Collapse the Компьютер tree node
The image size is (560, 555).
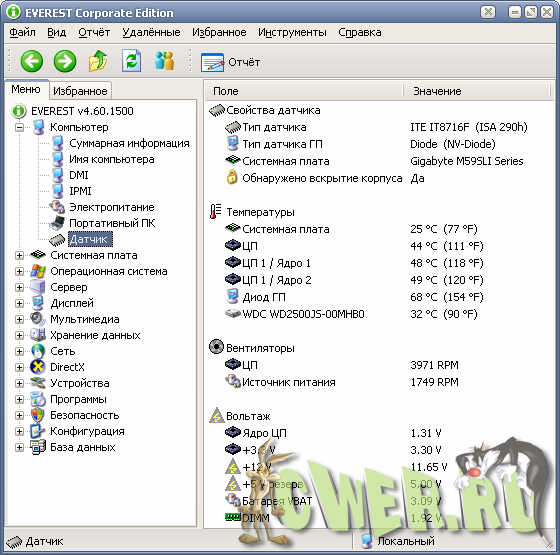coord(19,127)
